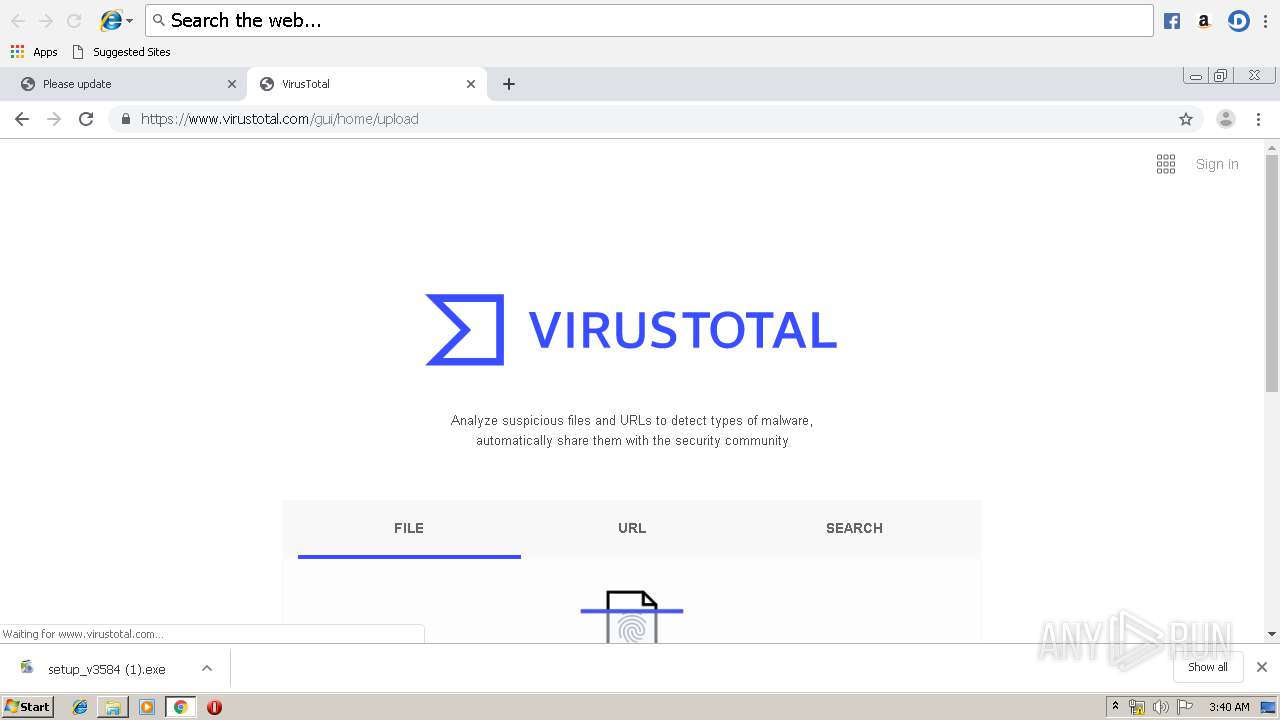
Task: Click the top Search the web box
Action: pyautogui.click(x=649, y=21)
